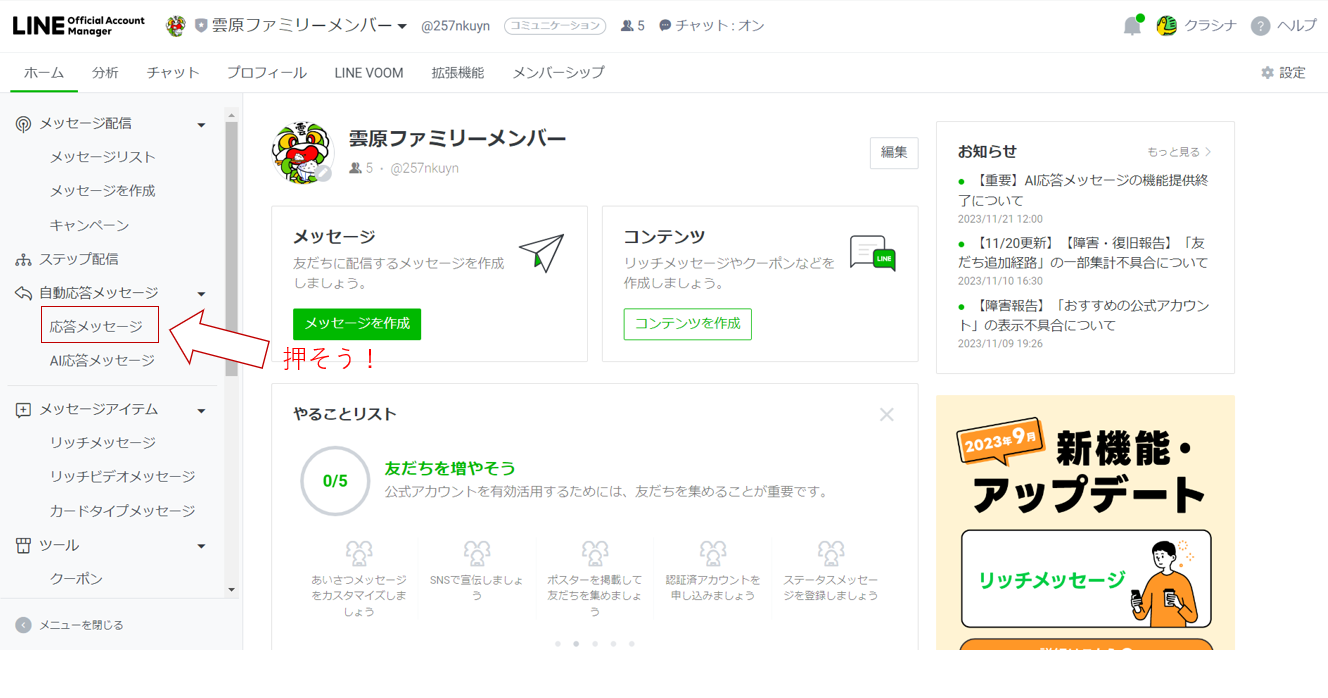Click the paper plane icon in メッセージ card

pos(541,254)
